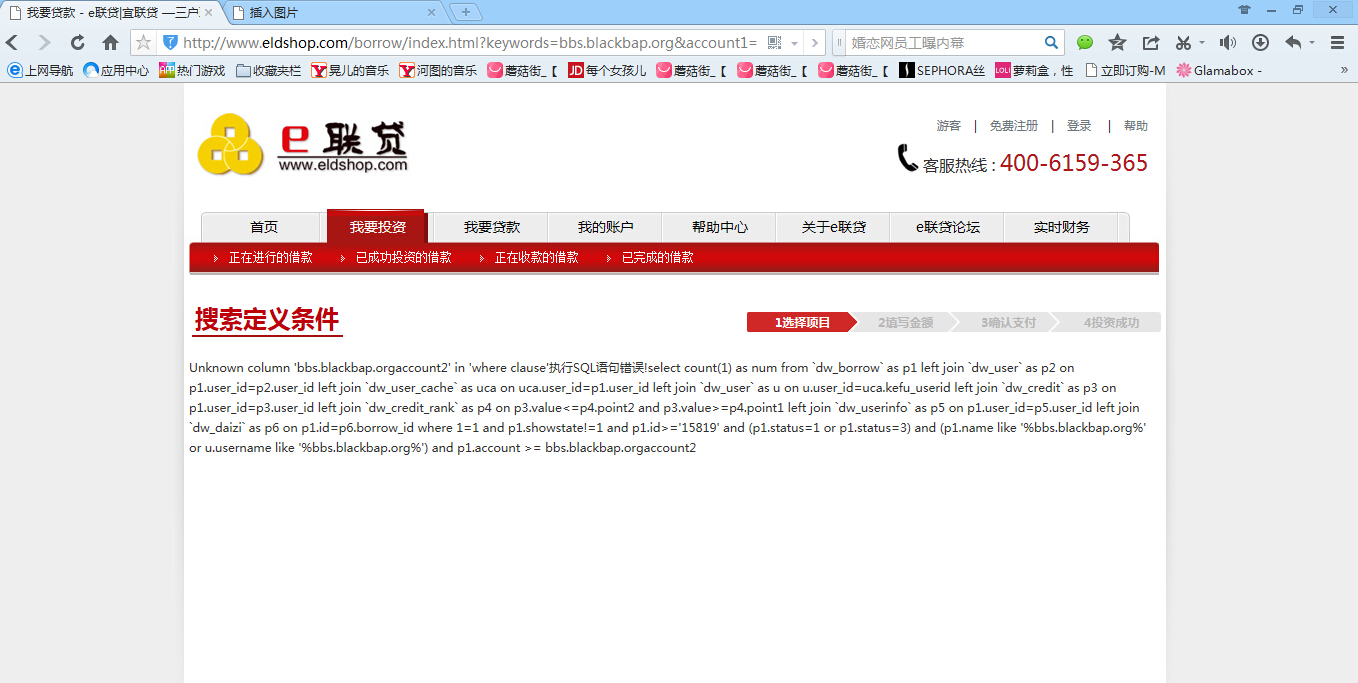Open the e联贷论坛 navigation tab

point(947,227)
